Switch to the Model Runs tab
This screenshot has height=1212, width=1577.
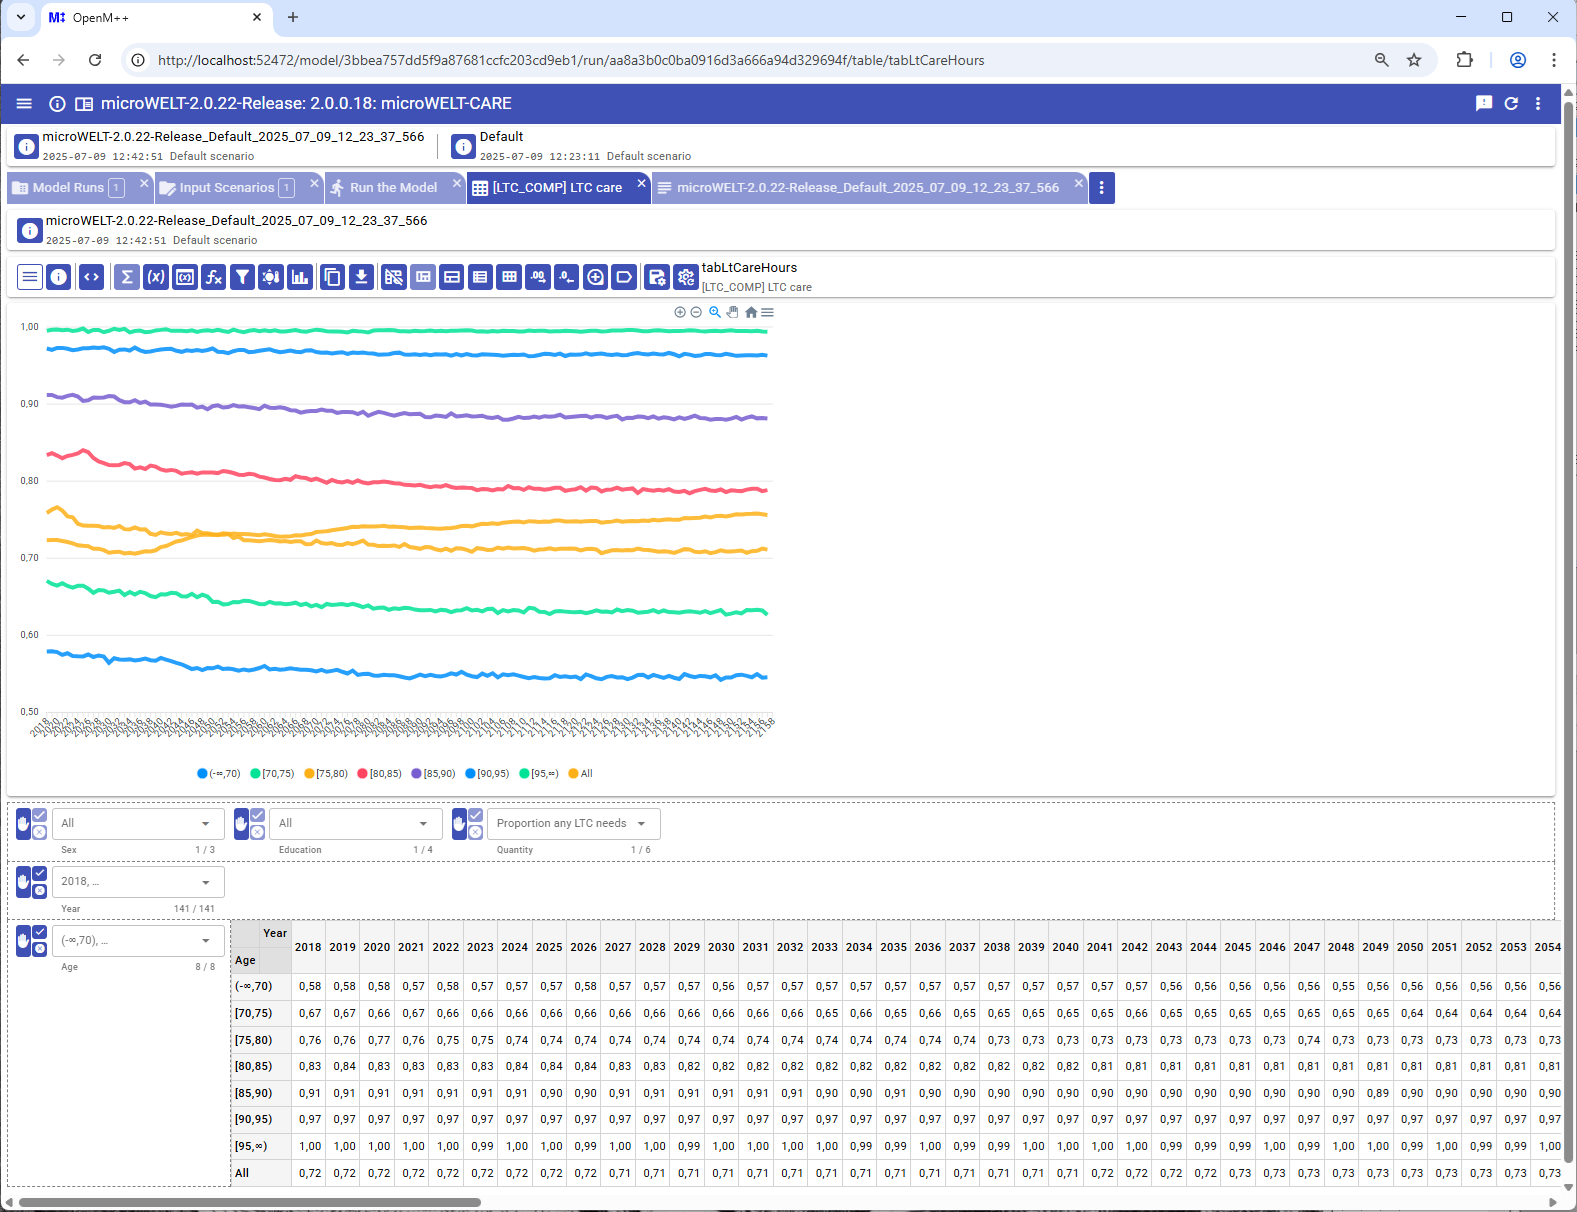tap(68, 188)
